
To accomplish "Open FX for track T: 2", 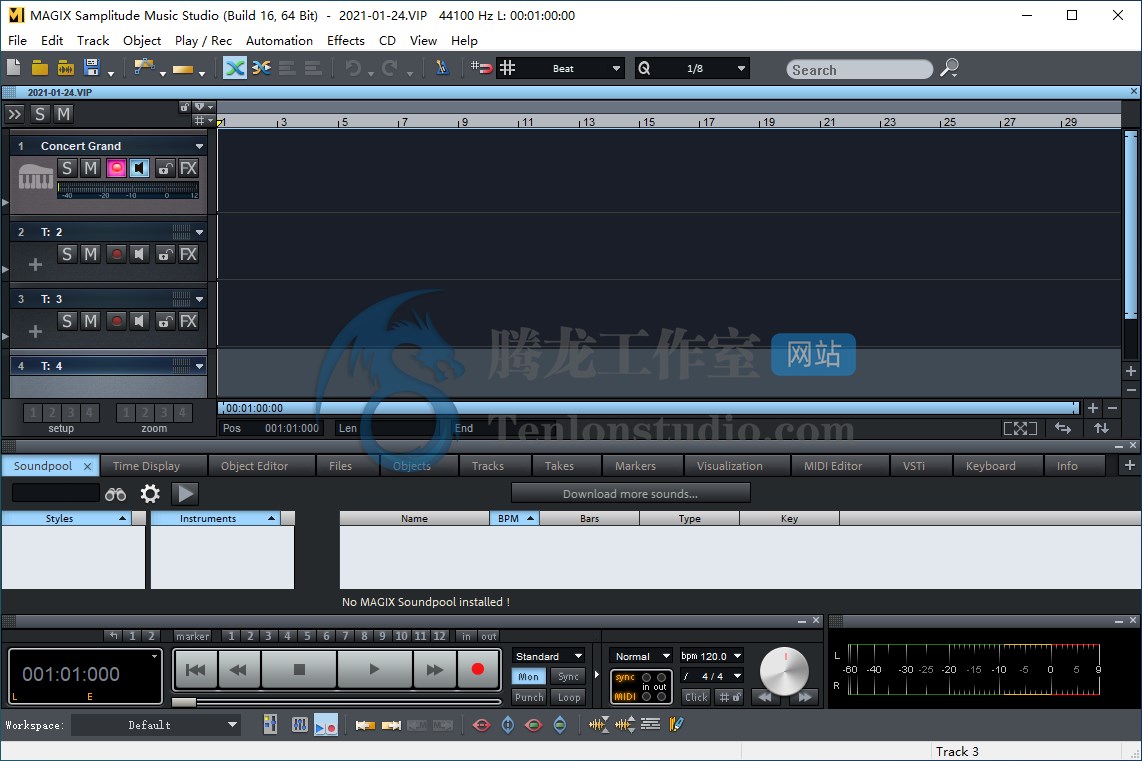I will (189, 254).
